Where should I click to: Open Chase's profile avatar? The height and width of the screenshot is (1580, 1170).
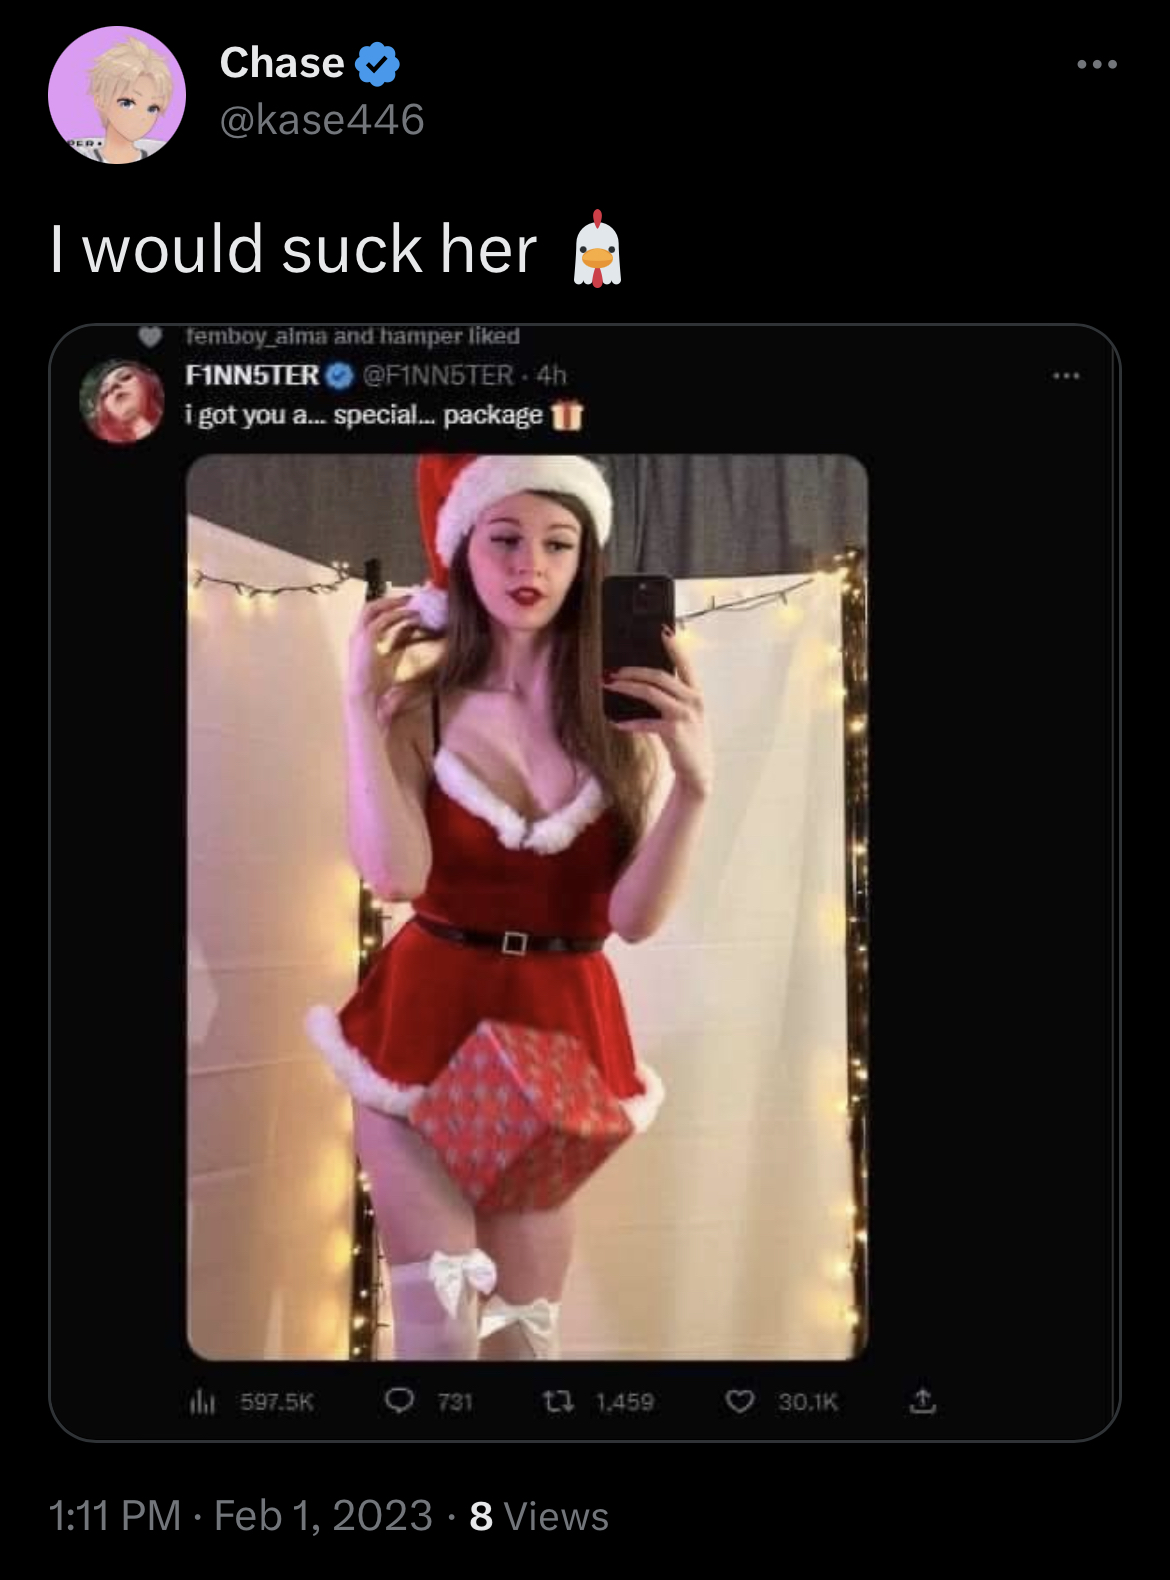[x=117, y=95]
